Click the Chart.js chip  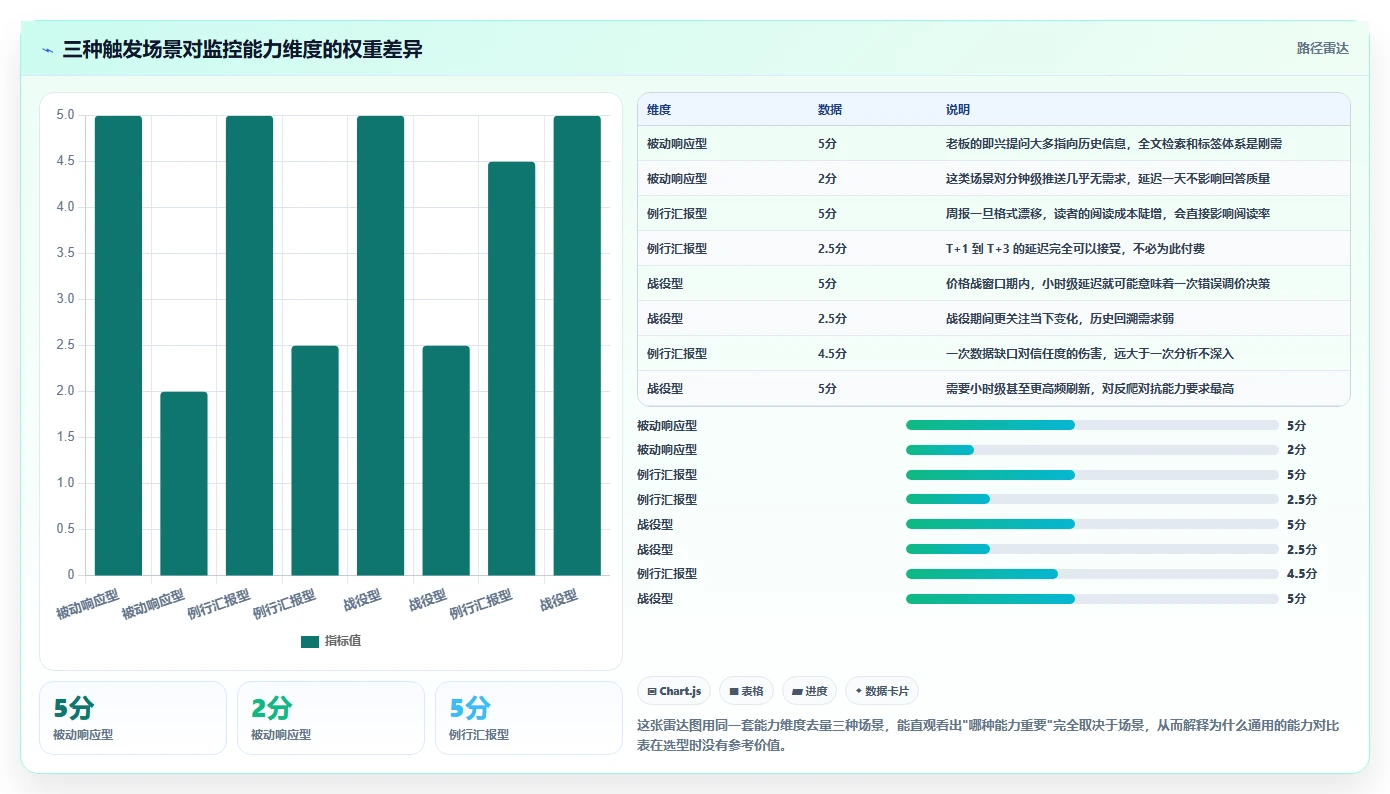(x=674, y=691)
